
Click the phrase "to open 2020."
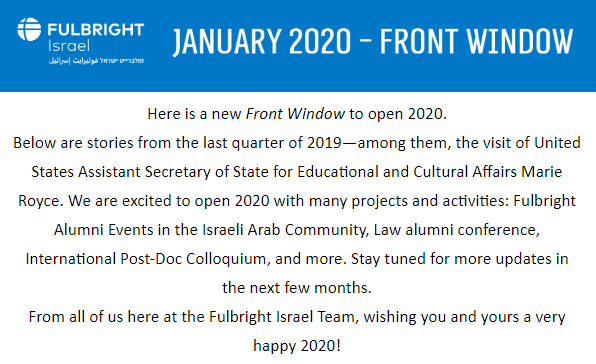coord(398,114)
